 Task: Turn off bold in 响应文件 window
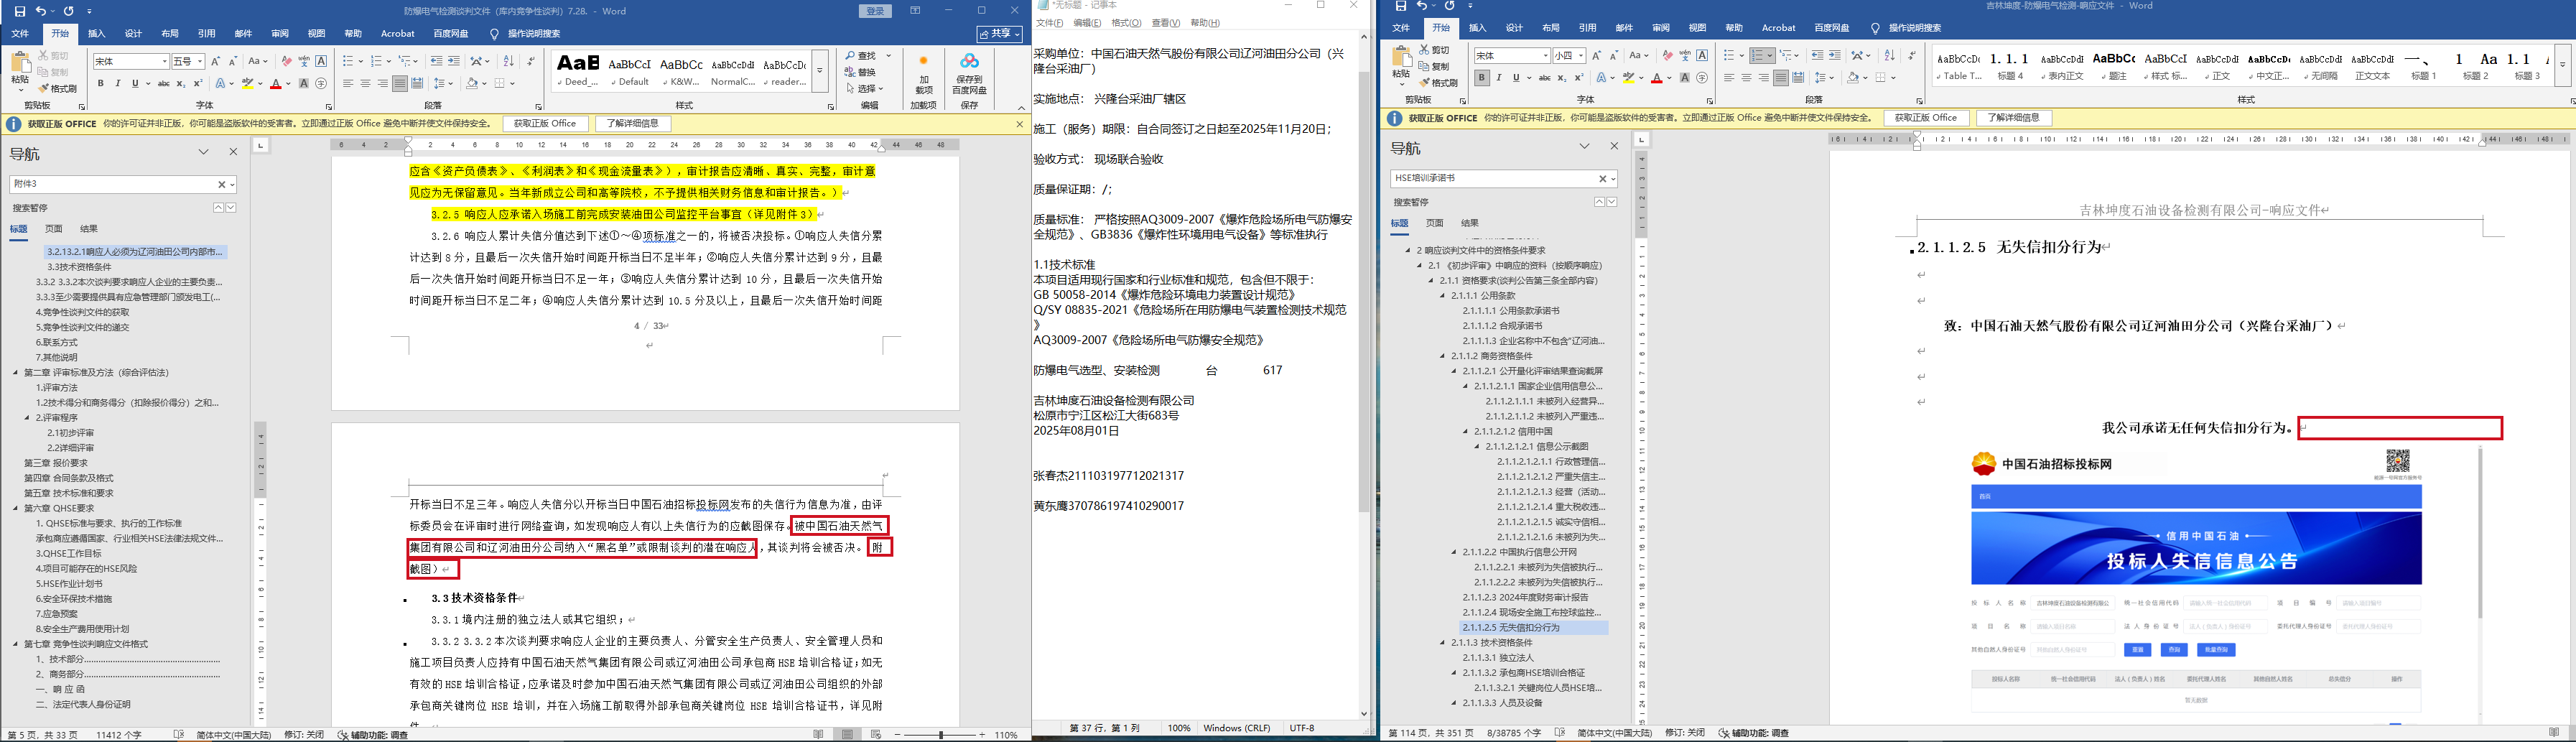pos(1481,77)
